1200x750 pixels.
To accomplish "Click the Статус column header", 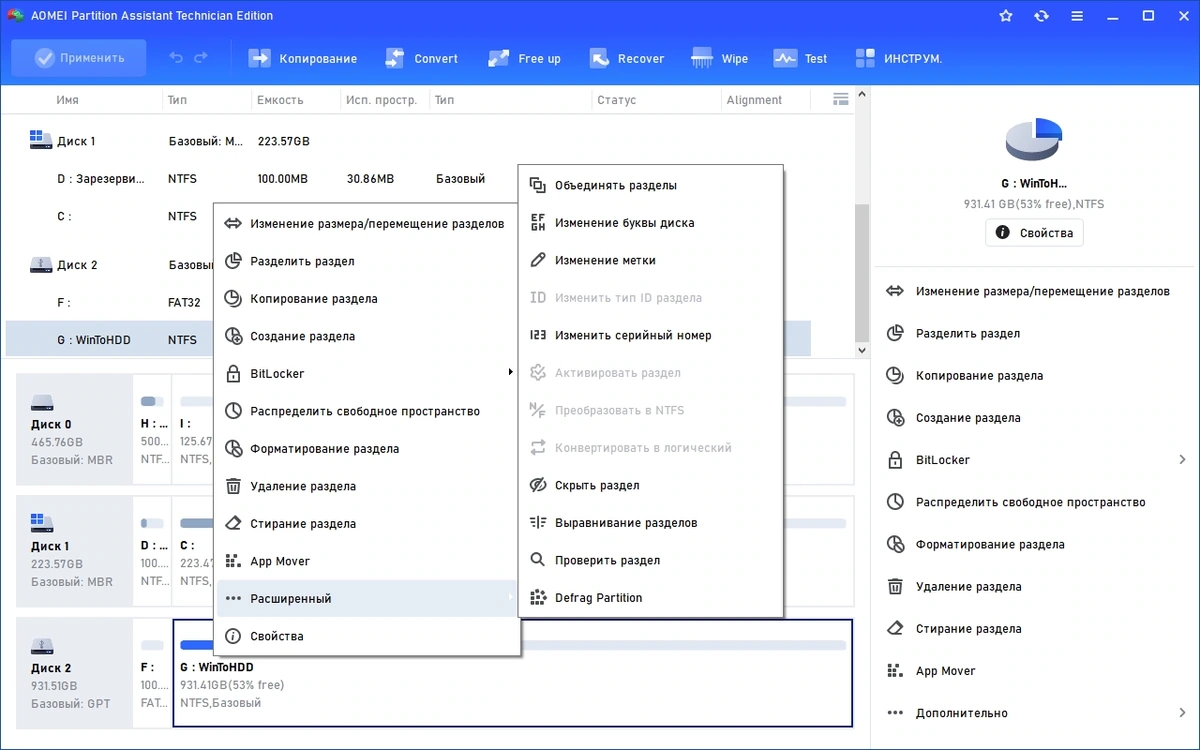I will click(x=616, y=100).
